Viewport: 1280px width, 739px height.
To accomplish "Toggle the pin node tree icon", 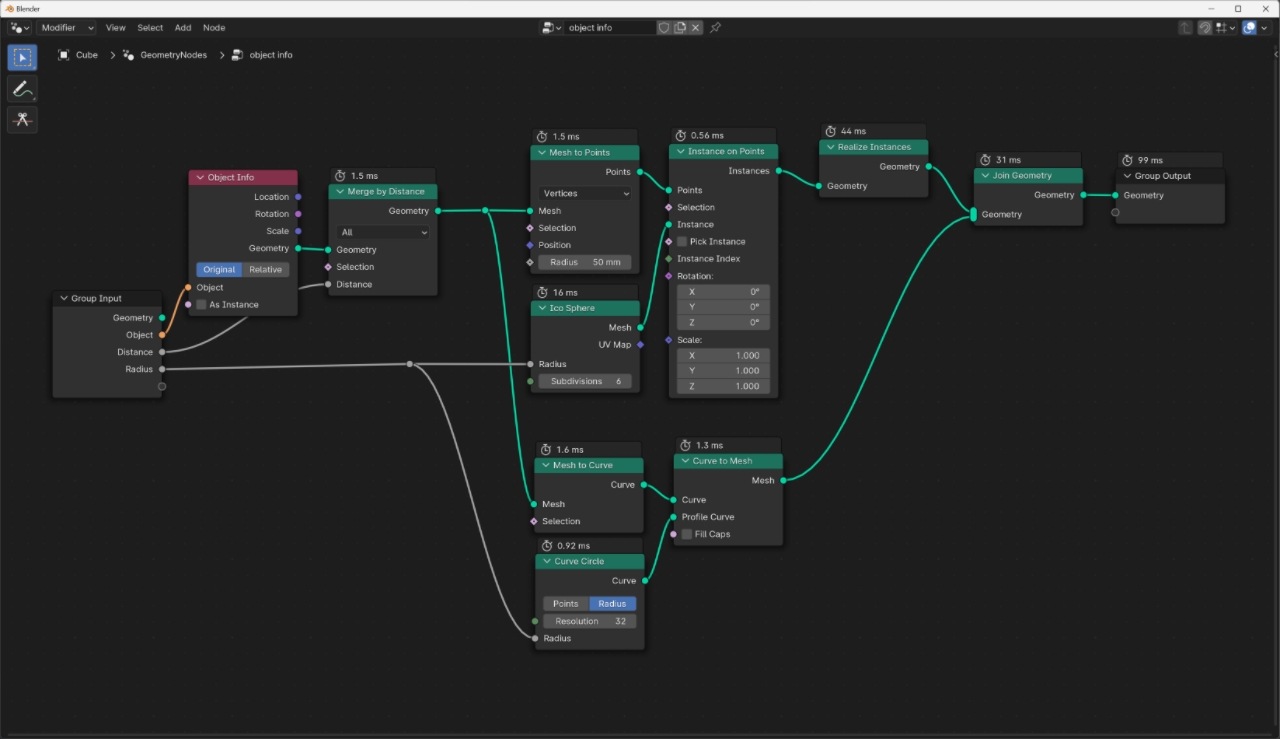I will click(x=715, y=28).
